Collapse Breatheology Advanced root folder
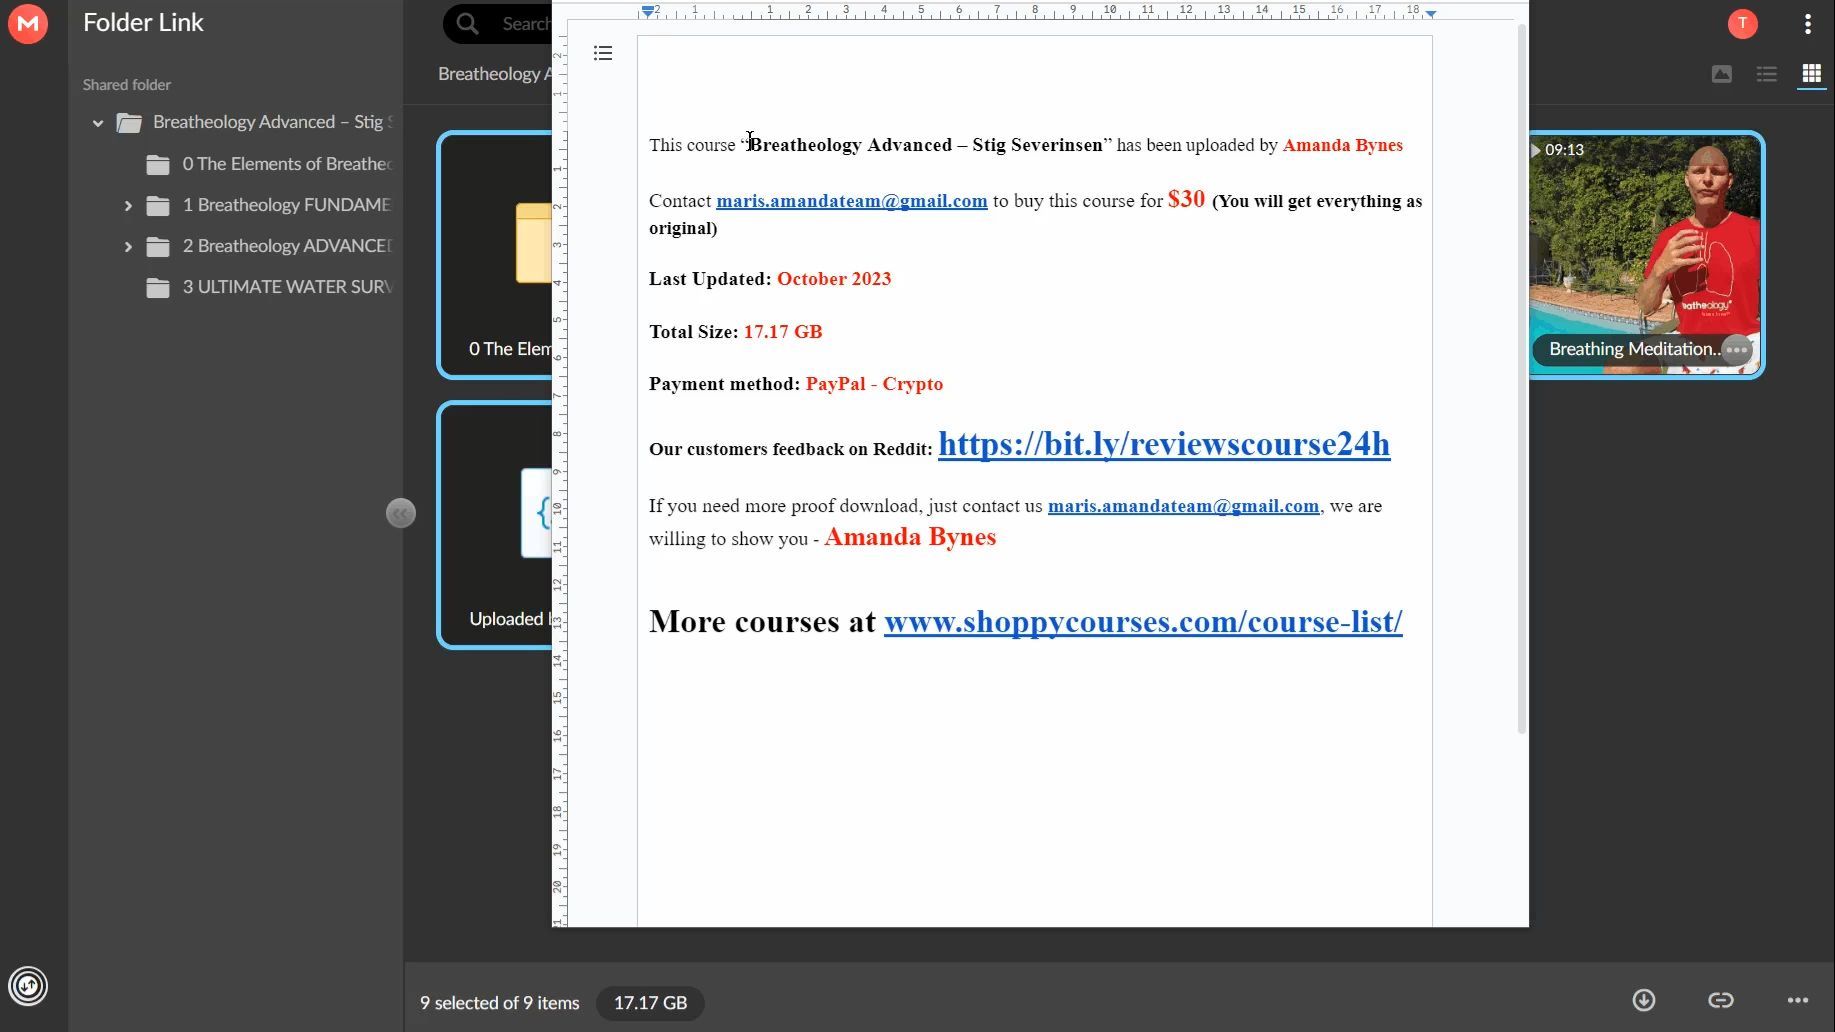The width and height of the screenshot is (1835, 1032). pyautogui.click(x=98, y=123)
